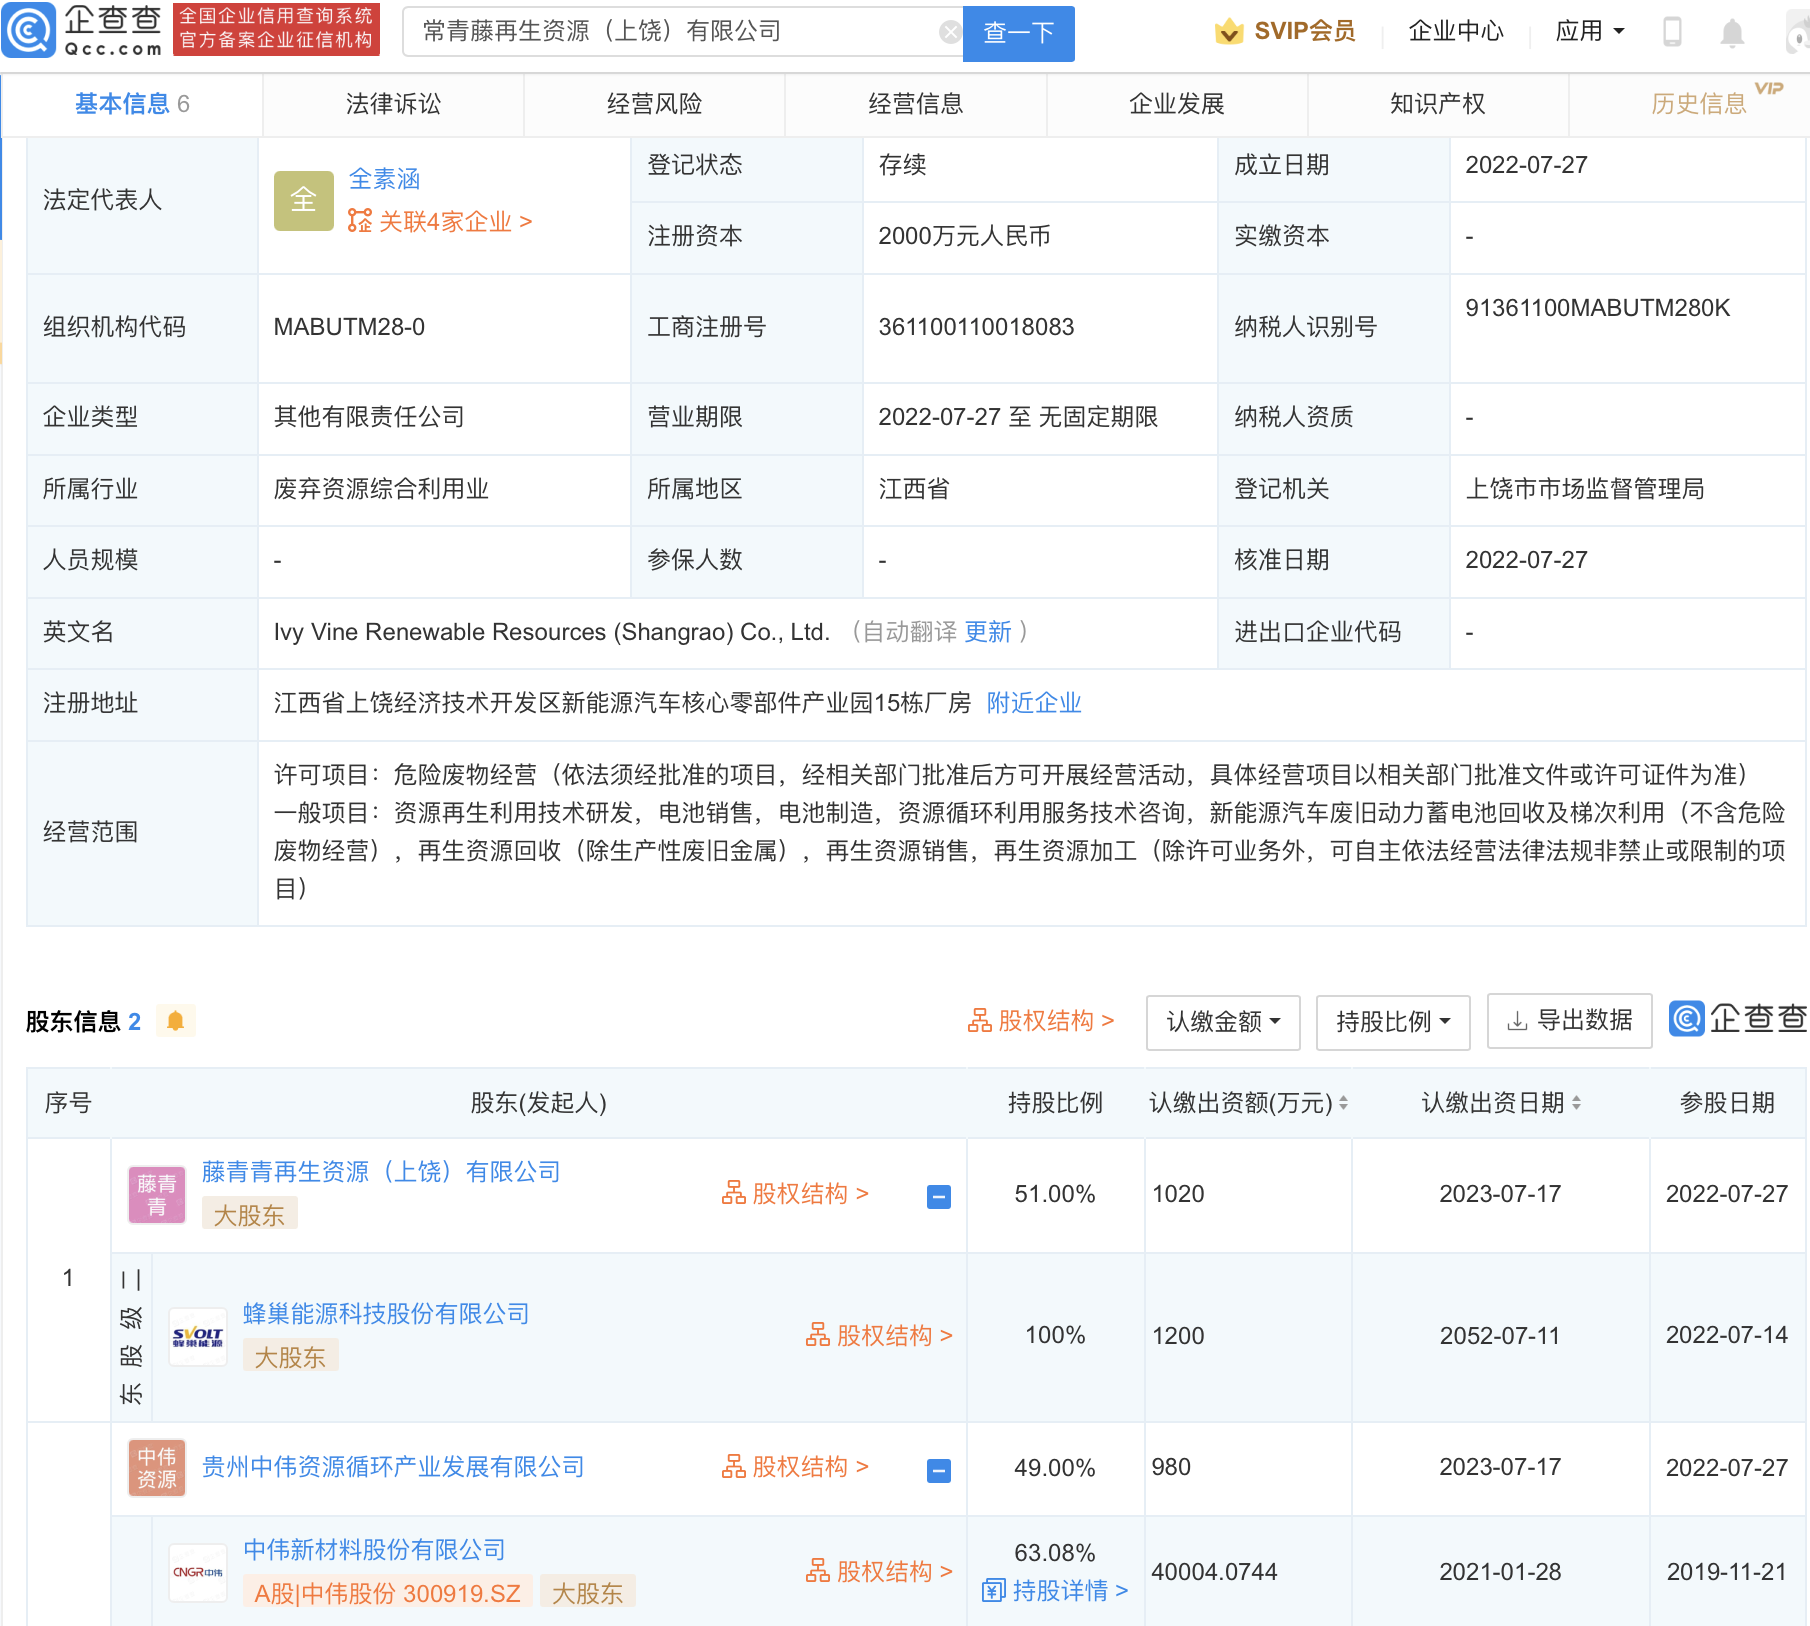Switch to the 企业发展 tab
1810x1626 pixels.
pyautogui.click(x=1176, y=104)
